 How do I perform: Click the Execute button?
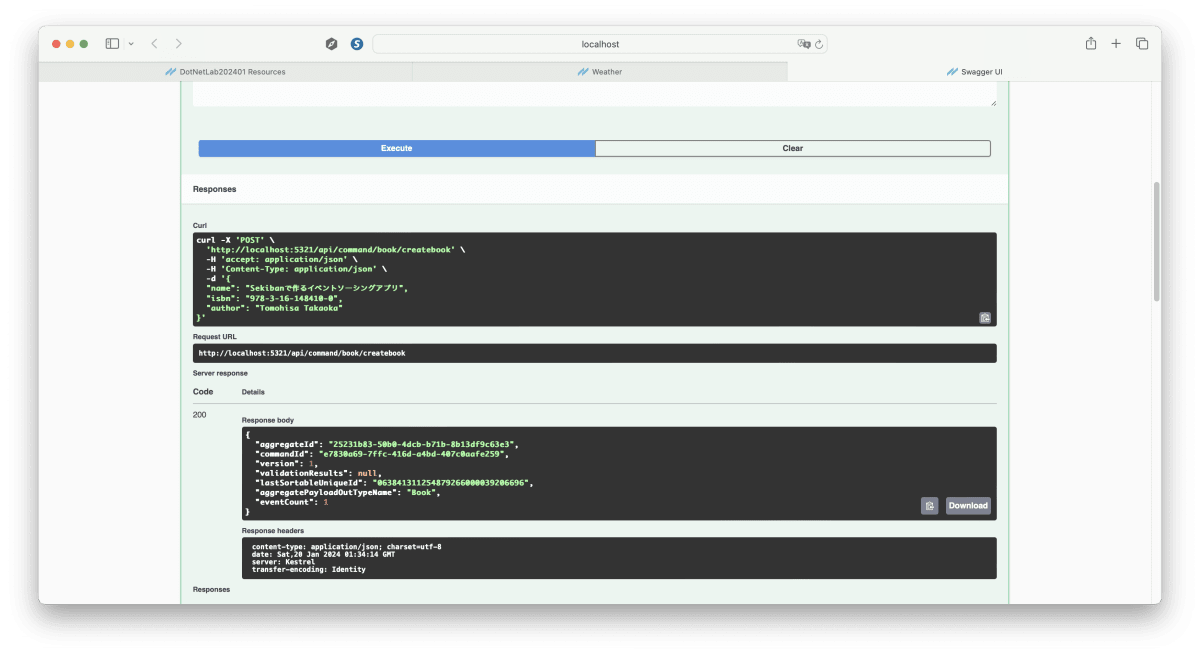click(x=397, y=148)
